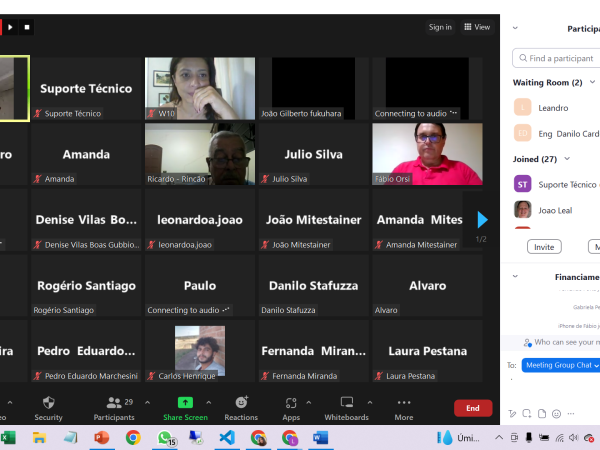Click the Invite button

tap(544, 247)
